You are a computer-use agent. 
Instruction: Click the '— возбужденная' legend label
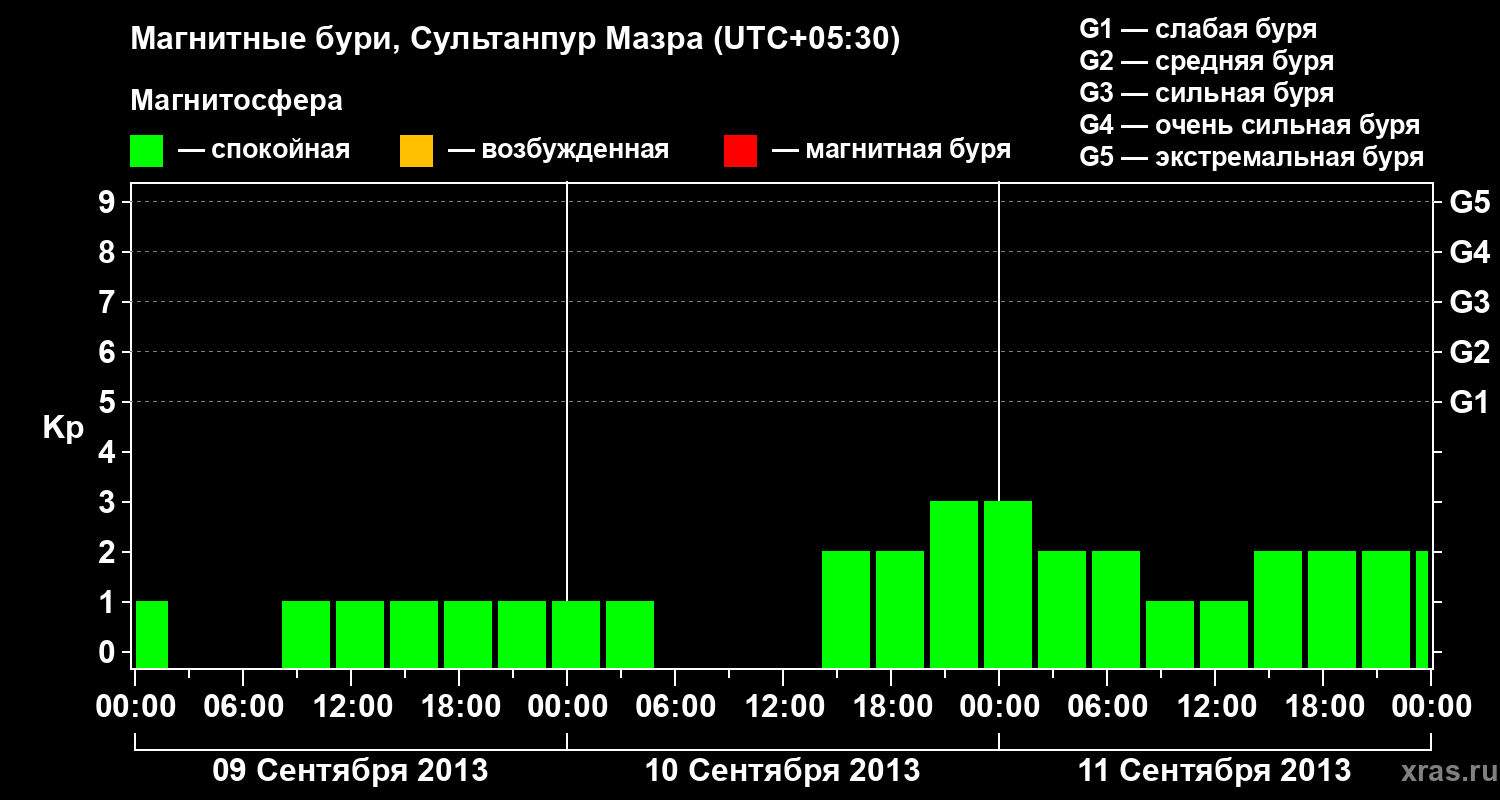click(x=558, y=151)
